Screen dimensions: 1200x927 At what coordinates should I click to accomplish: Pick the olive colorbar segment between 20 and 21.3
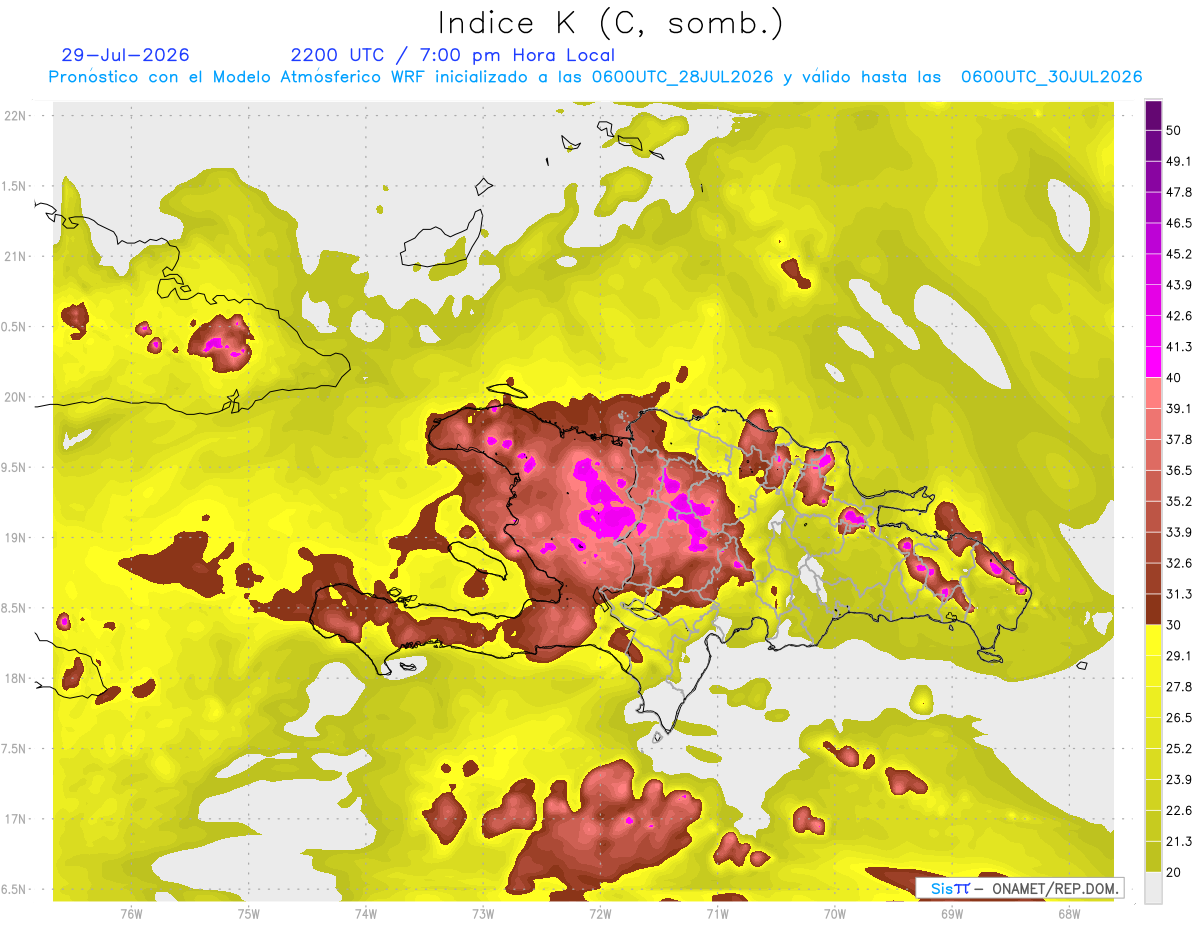(x=1153, y=857)
